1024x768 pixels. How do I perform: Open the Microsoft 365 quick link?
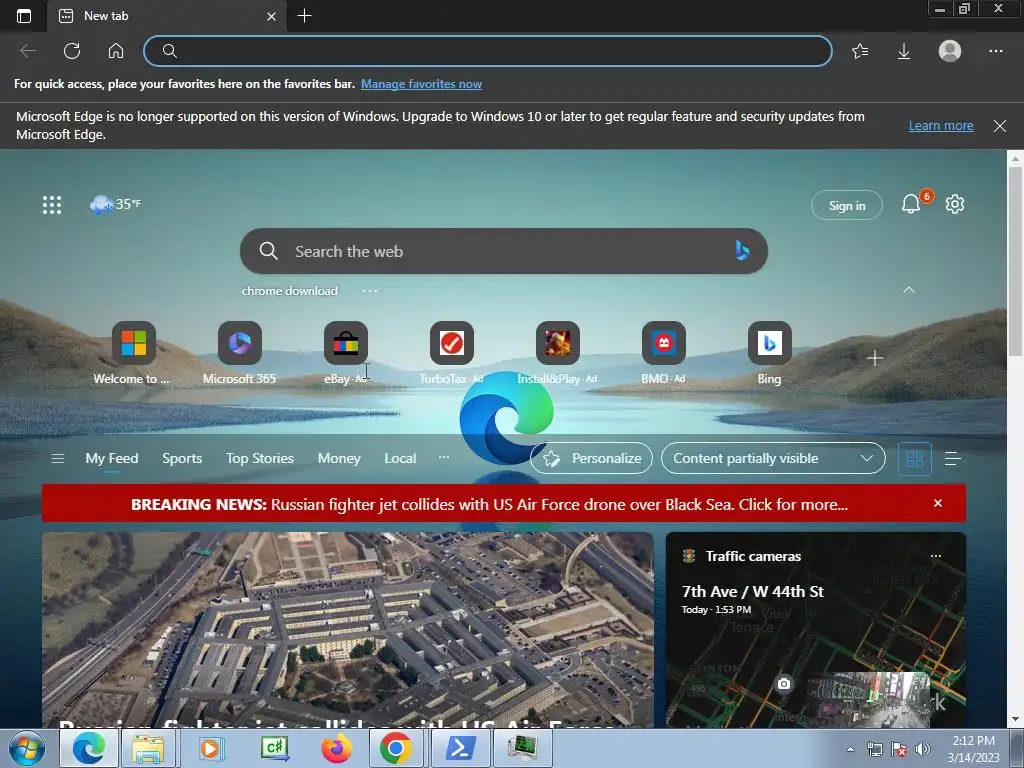(240, 353)
